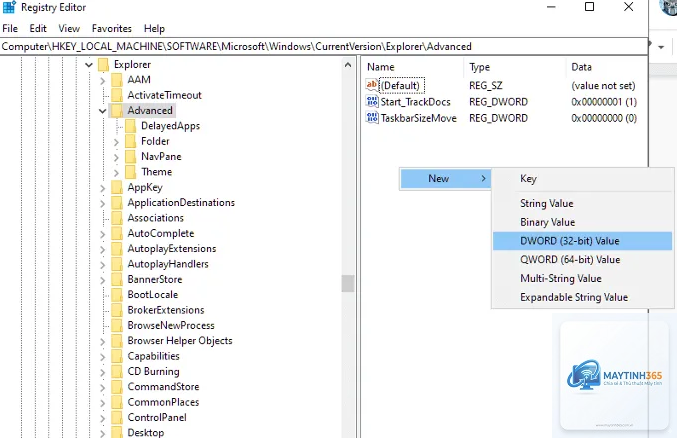The width and height of the screenshot is (677, 438).
Task: Expand the AAM key
Action: 103,80
